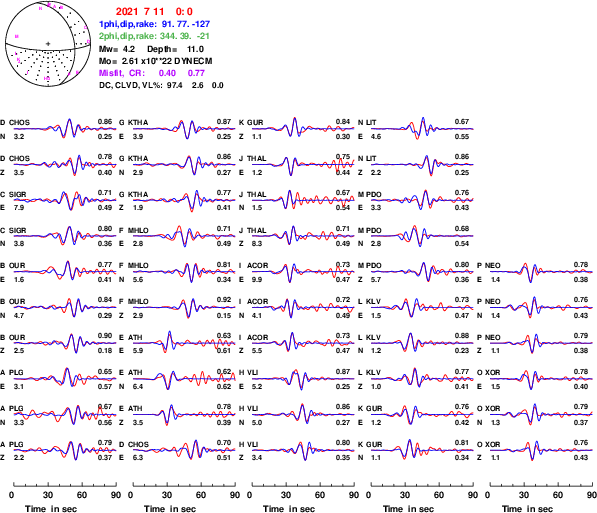Select the blue 1phi,dip,rake solution text
Viewport: 597px width, 513px height.
tap(155, 24)
